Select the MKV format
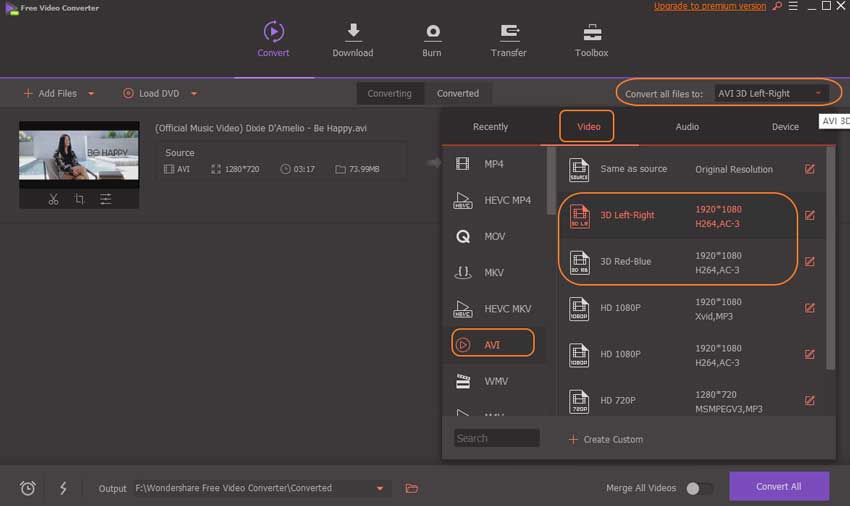 click(x=493, y=272)
